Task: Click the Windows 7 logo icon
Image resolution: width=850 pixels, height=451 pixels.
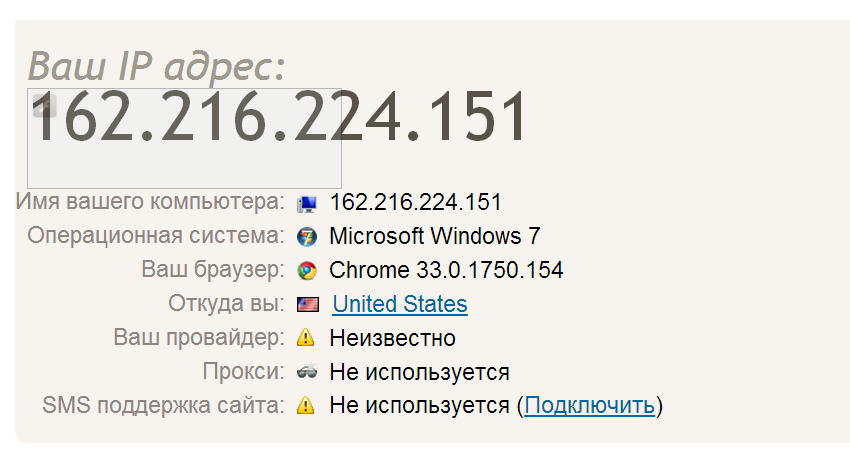Action: pyautogui.click(x=306, y=237)
